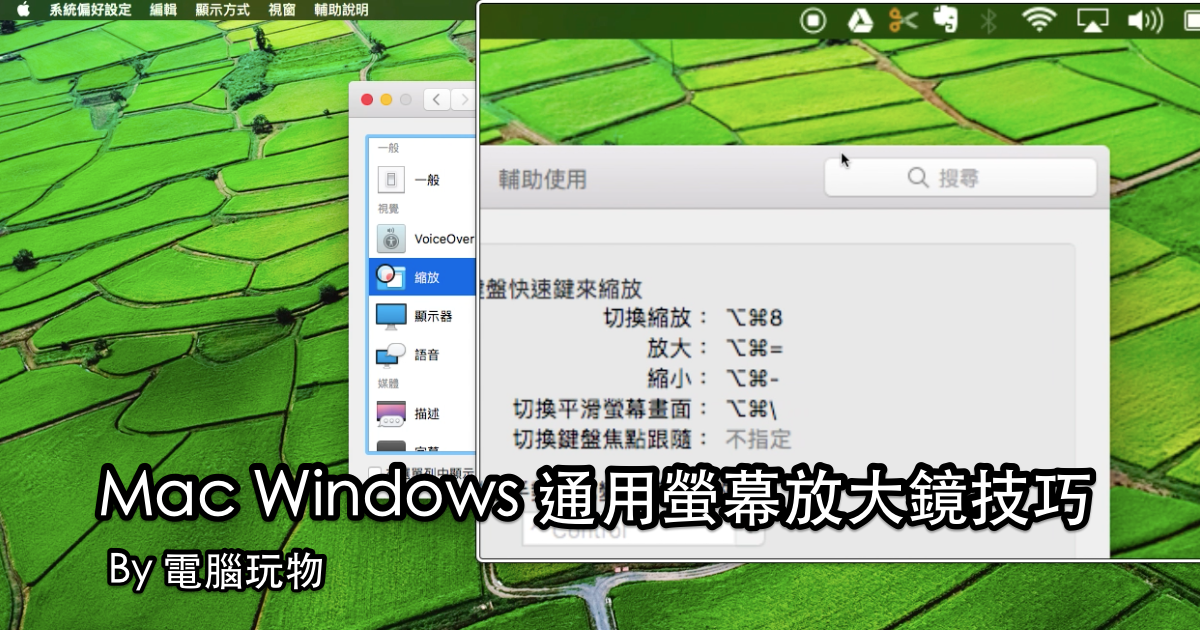Open the 輔助說明 menu
1200x630 pixels.
click(x=341, y=10)
